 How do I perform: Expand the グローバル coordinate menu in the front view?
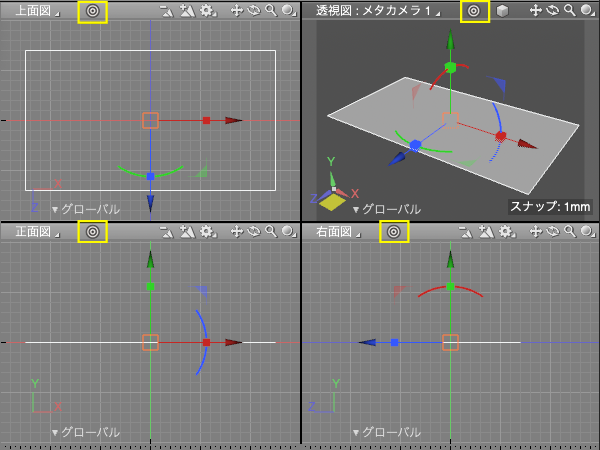click(x=86, y=432)
